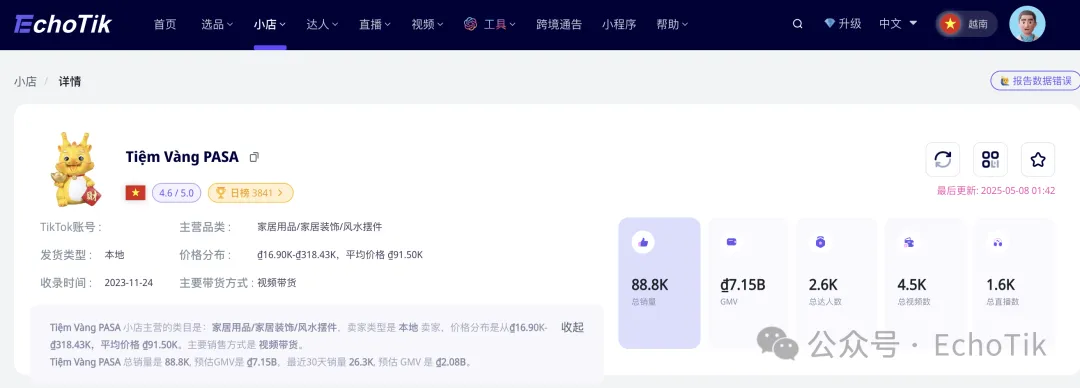This screenshot has height=388, width=1080.
Task: Click 最后更新: 2025-05-08 01:42 text
Action: pos(996,191)
